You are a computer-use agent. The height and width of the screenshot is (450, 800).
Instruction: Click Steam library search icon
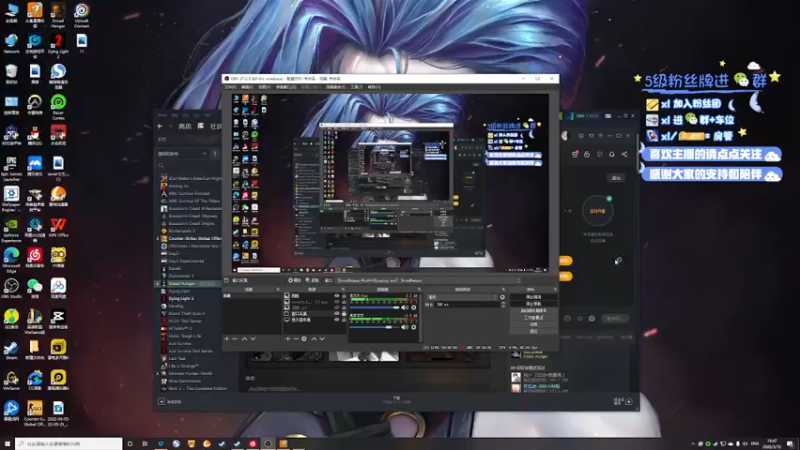[x=161, y=165]
